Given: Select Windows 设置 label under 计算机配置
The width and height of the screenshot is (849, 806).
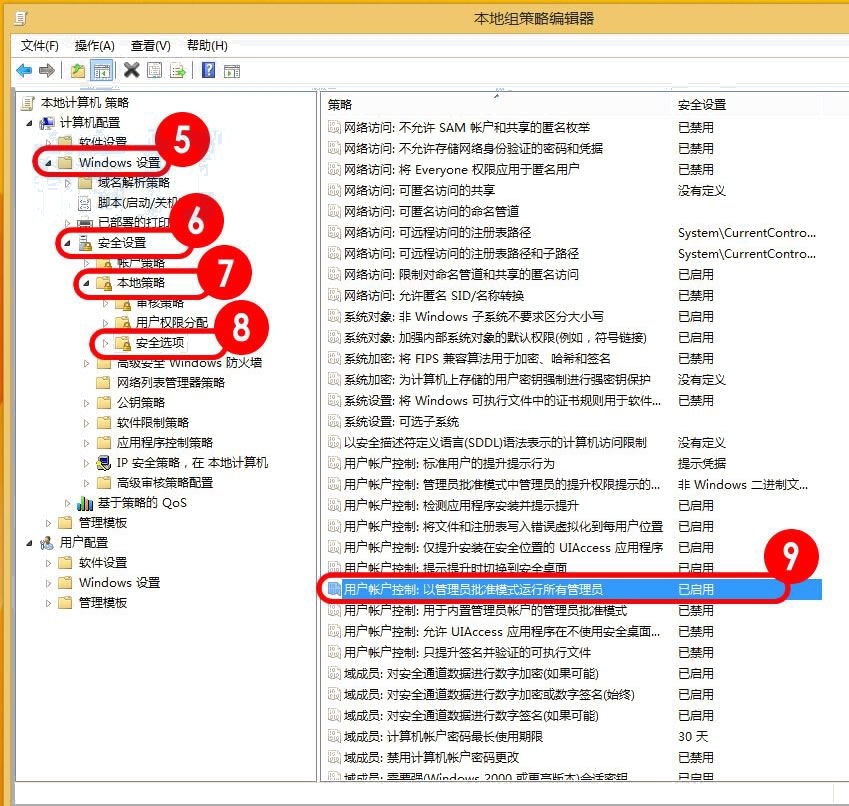Looking at the screenshot, I should coord(119,163).
